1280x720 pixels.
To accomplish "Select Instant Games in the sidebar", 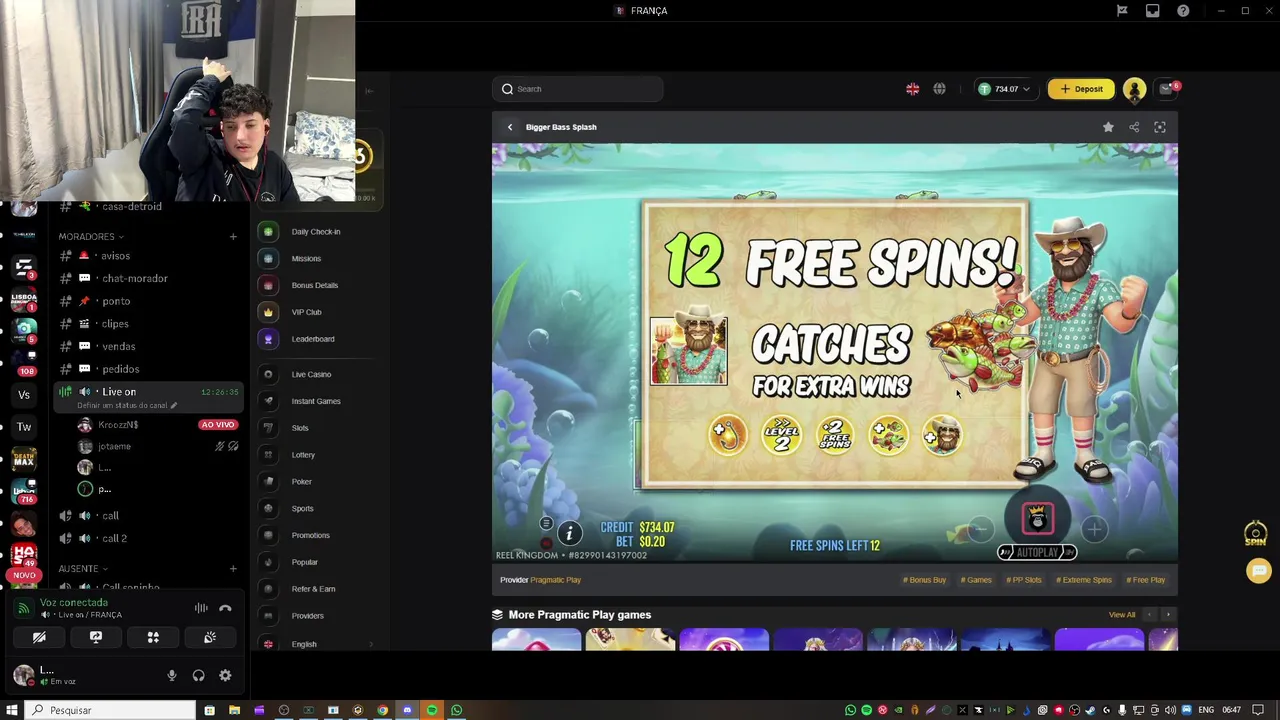I will pyautogui.click(x=316, y=401).
